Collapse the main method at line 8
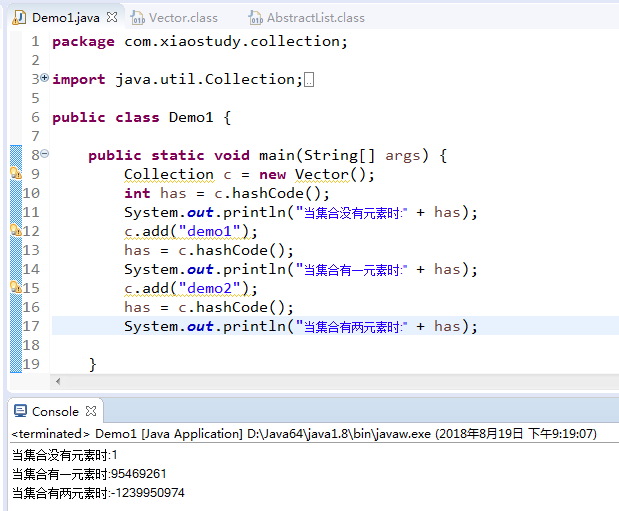Image resolution: width=619 pixels, height=511 pixels. click(45, 153)
